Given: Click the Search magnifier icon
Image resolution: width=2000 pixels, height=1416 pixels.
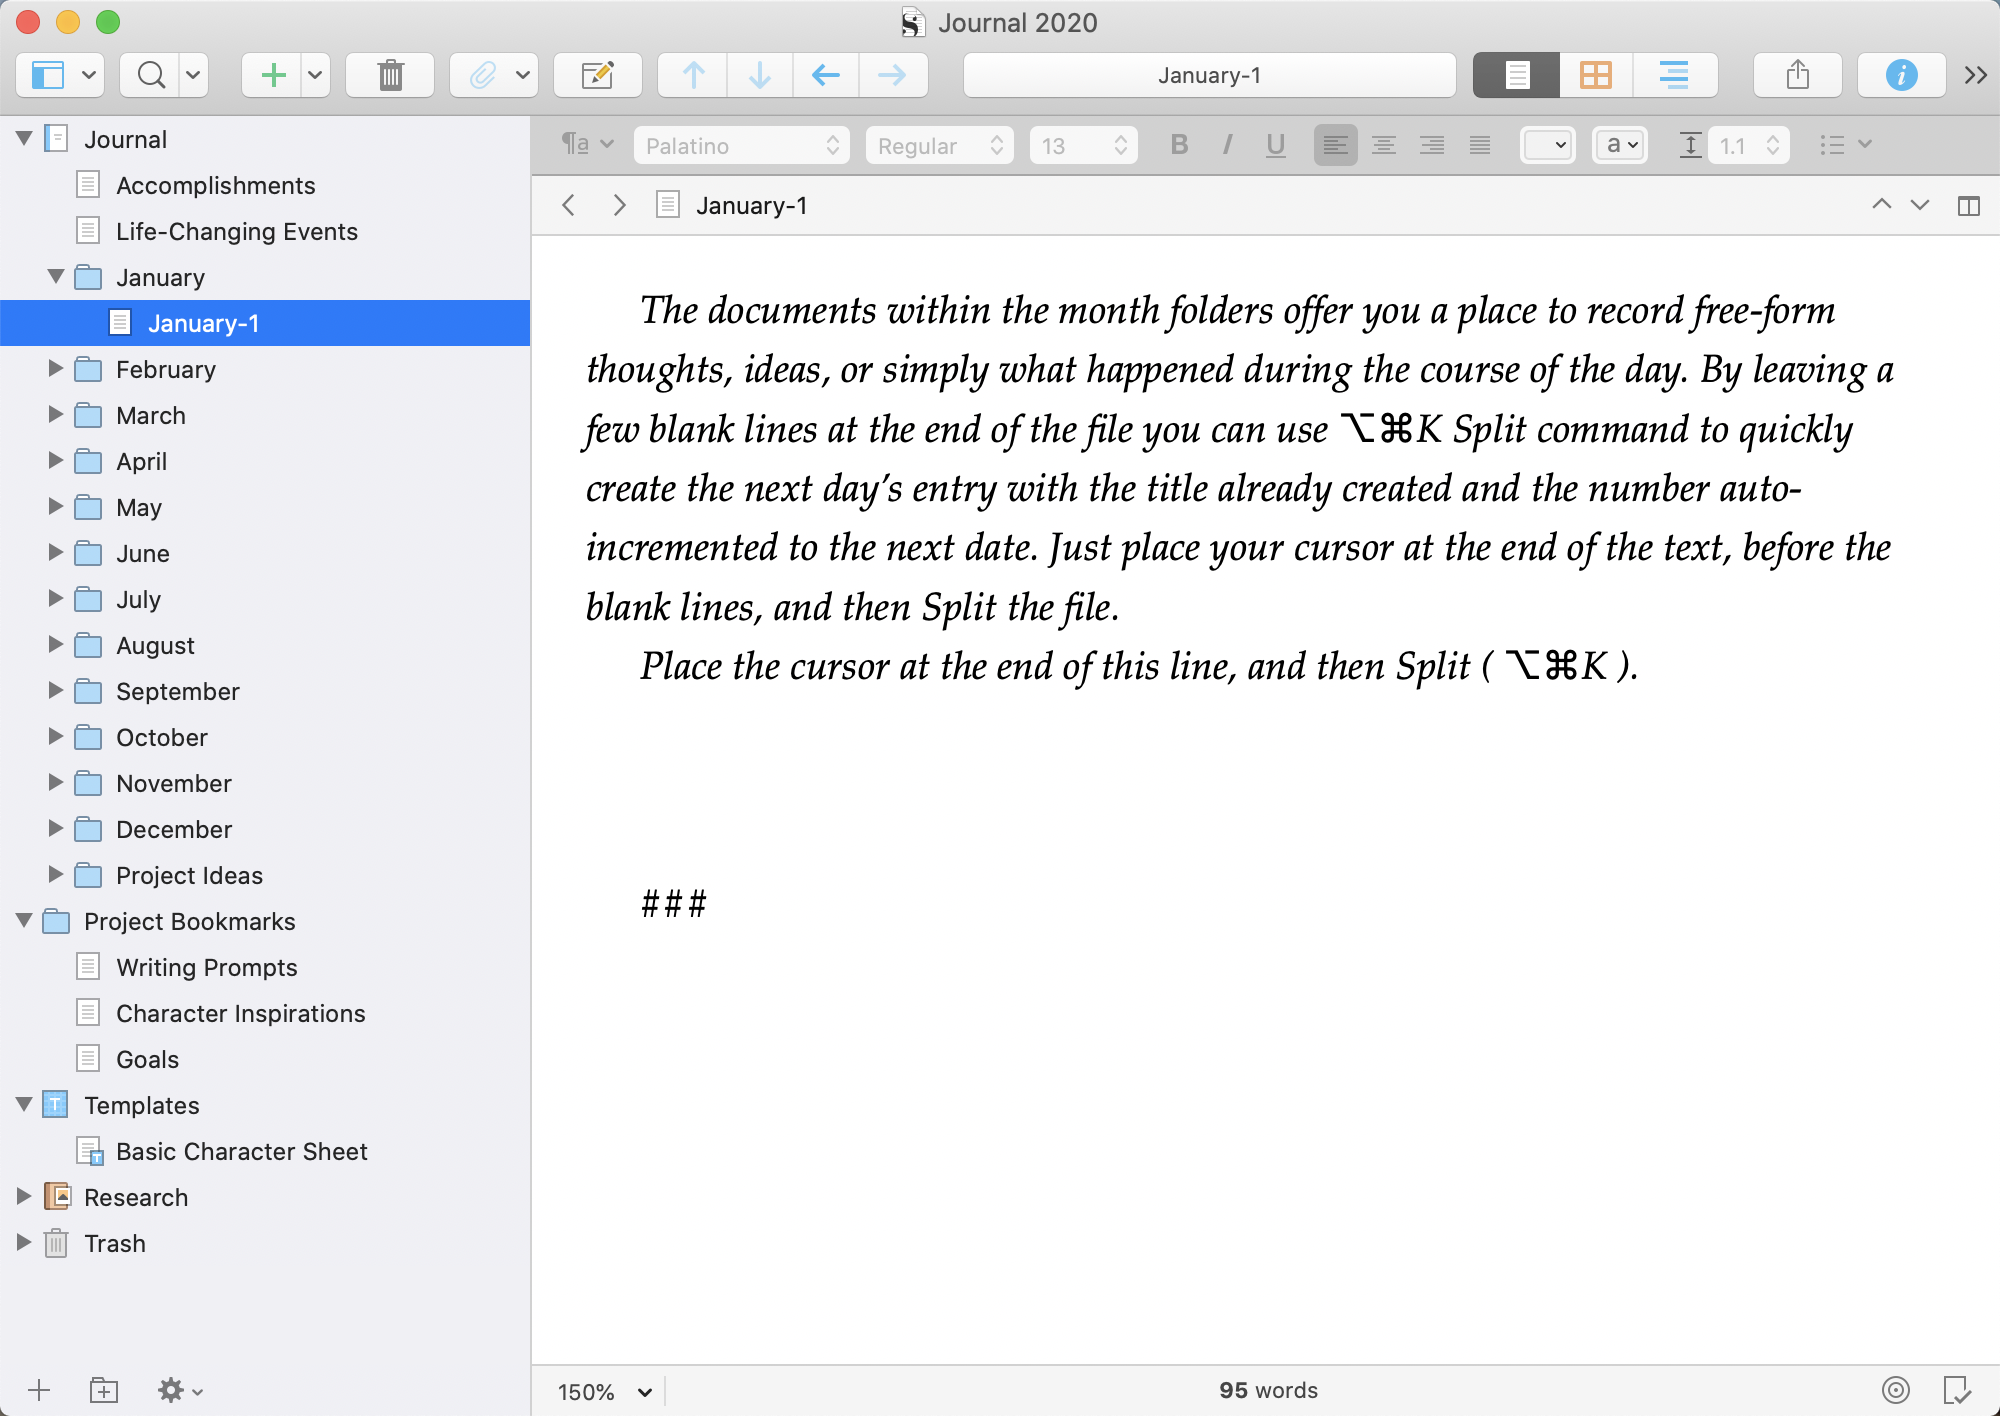Looking at the screenshot, I should (x=150, y=75).
